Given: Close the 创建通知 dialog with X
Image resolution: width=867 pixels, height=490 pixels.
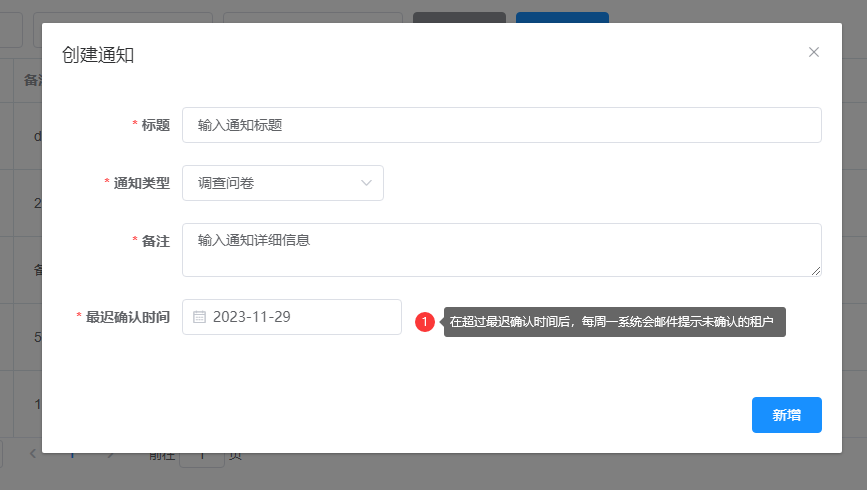Looking at the screenshot, I should (x=814, y=52).
